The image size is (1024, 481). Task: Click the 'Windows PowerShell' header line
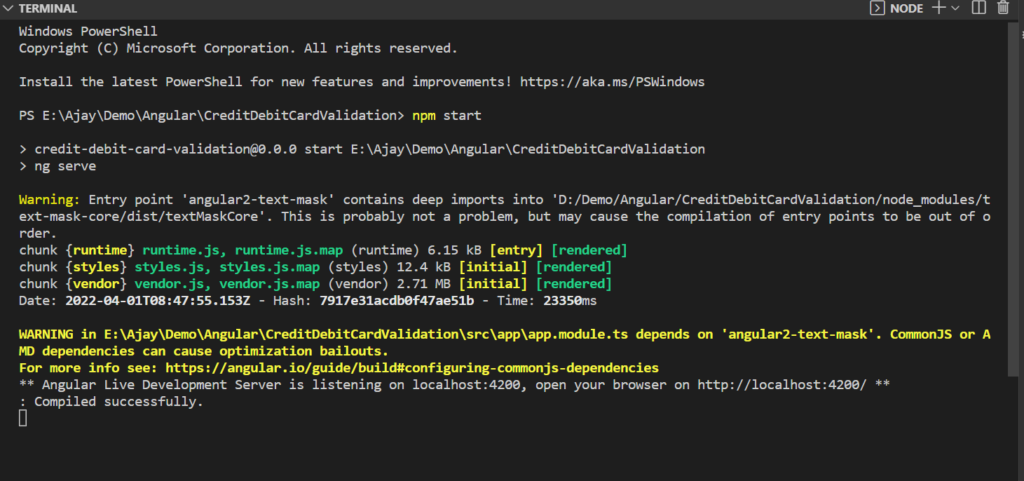point(88,31)
